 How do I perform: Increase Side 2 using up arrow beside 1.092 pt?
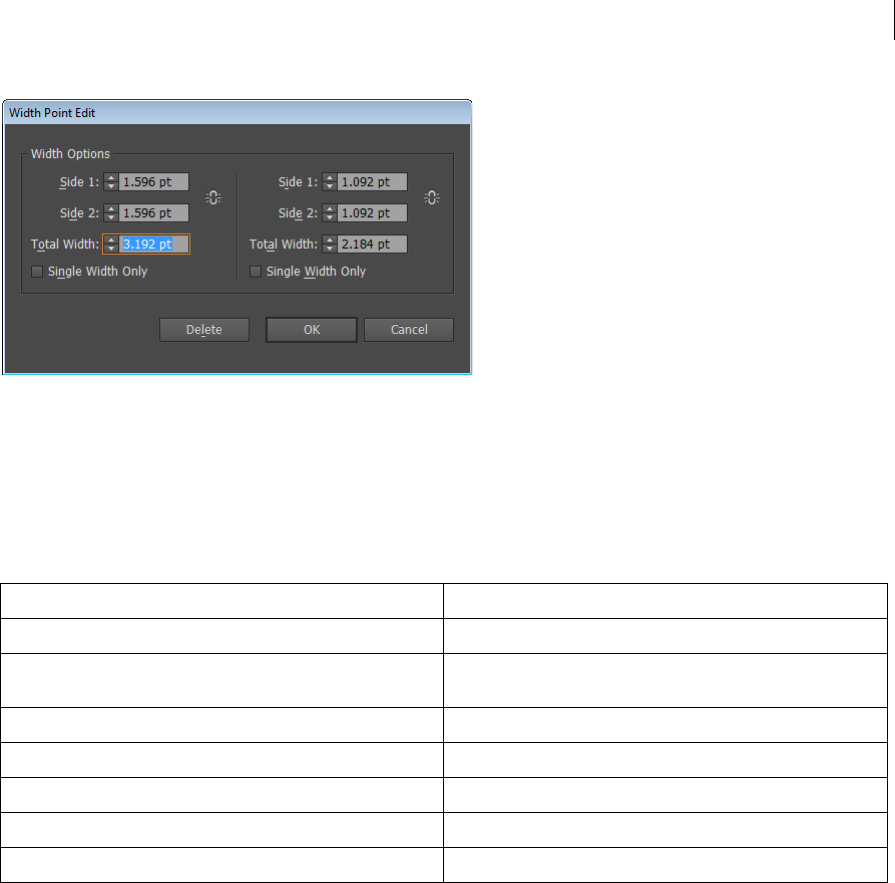[x=330, y=209]
